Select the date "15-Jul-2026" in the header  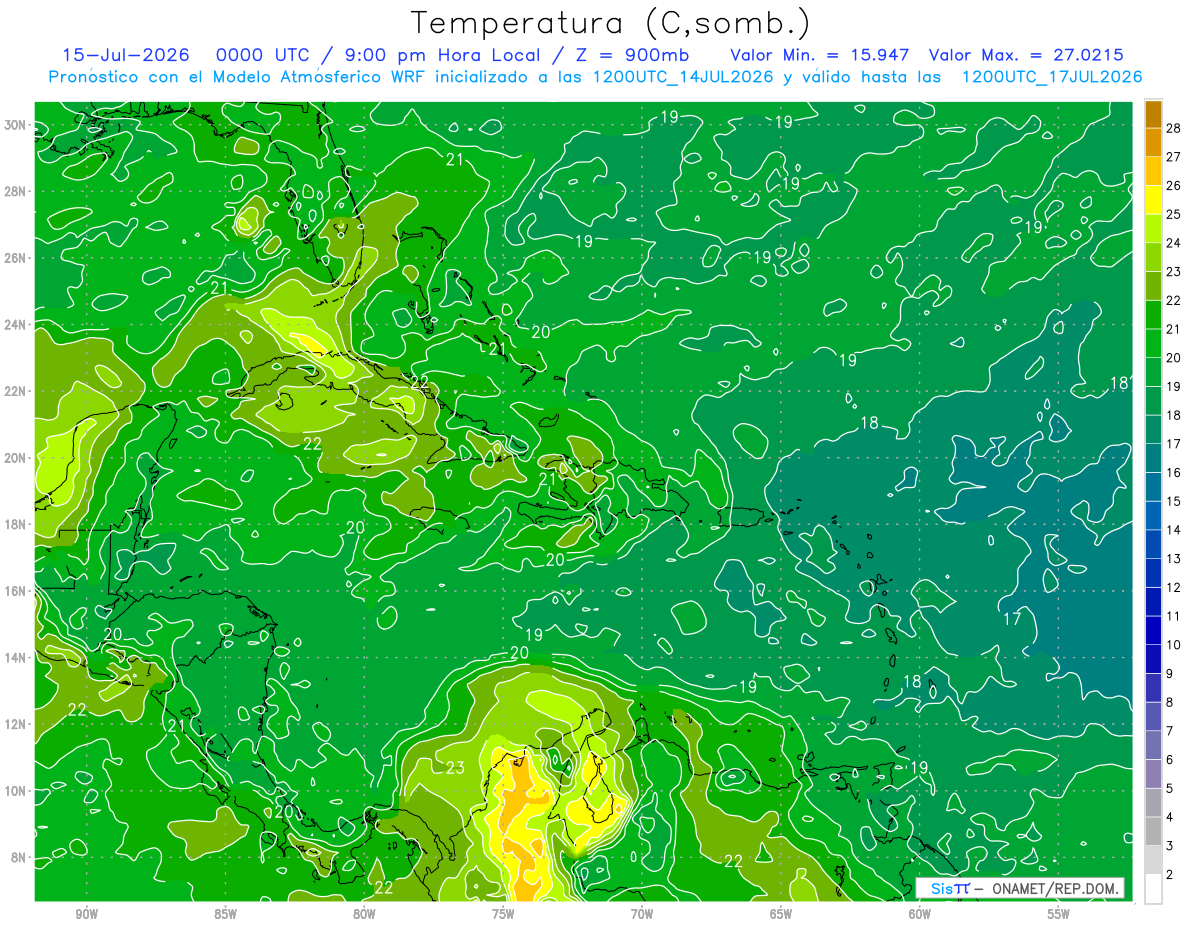point(127,55)
